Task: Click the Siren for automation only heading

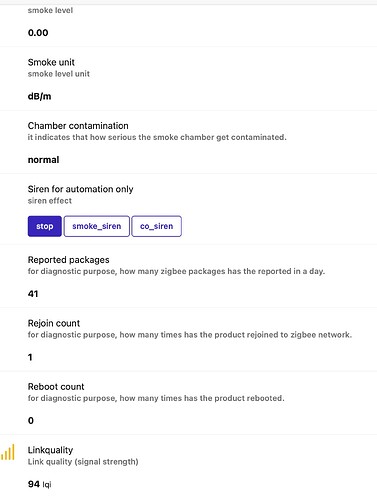Action: (81, 189)
